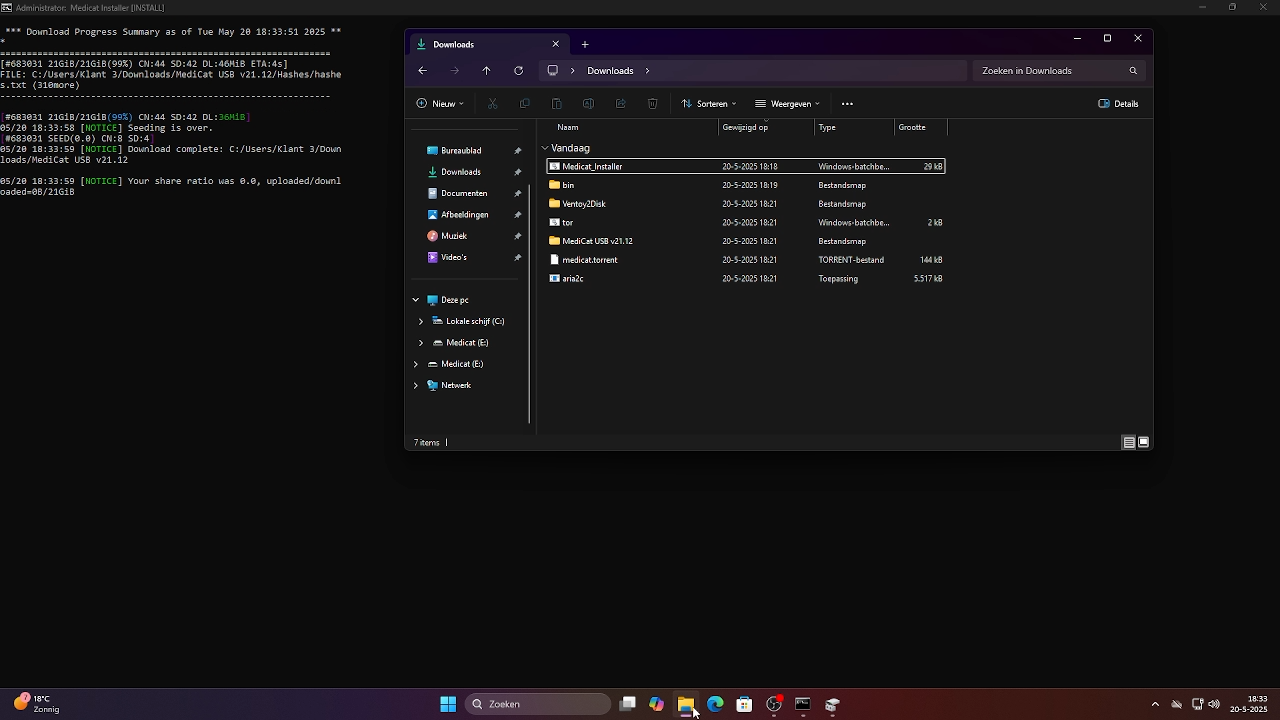Viewport: 1280px width, 720px height.
Task: Click the Up one level arrow
Action: (x=486, y=71)
